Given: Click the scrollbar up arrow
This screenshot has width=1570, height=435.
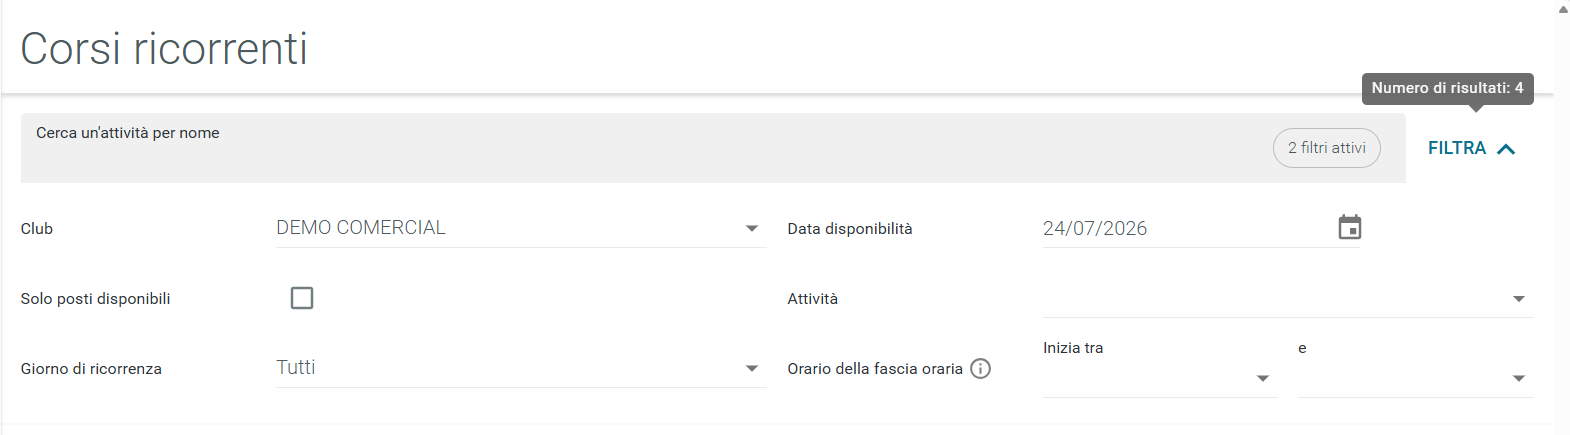Looking at the screenshot, I should [1563, 8].
